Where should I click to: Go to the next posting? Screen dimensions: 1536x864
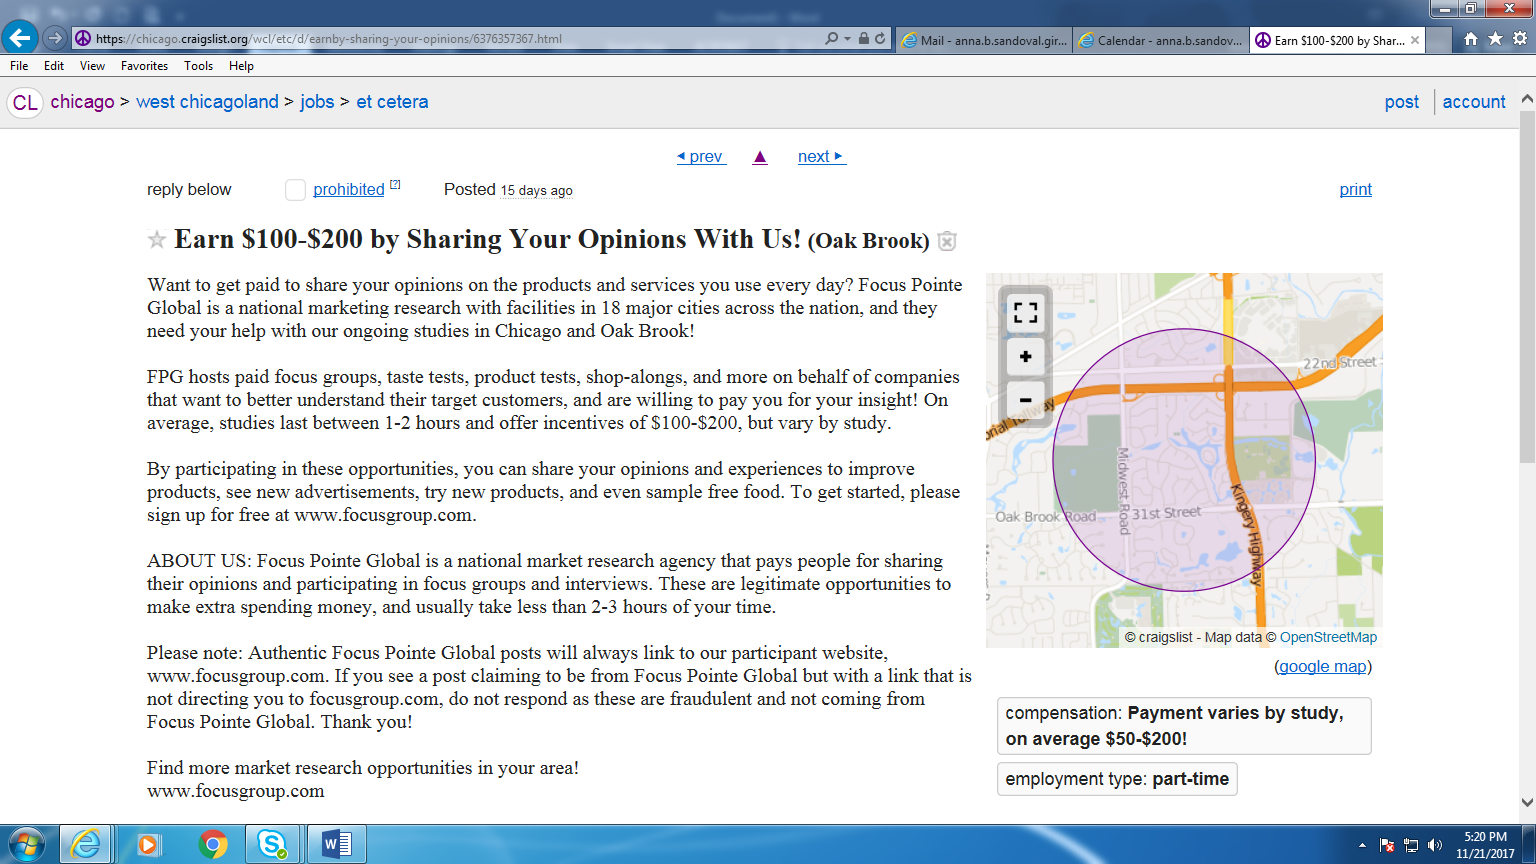point(821,157)
